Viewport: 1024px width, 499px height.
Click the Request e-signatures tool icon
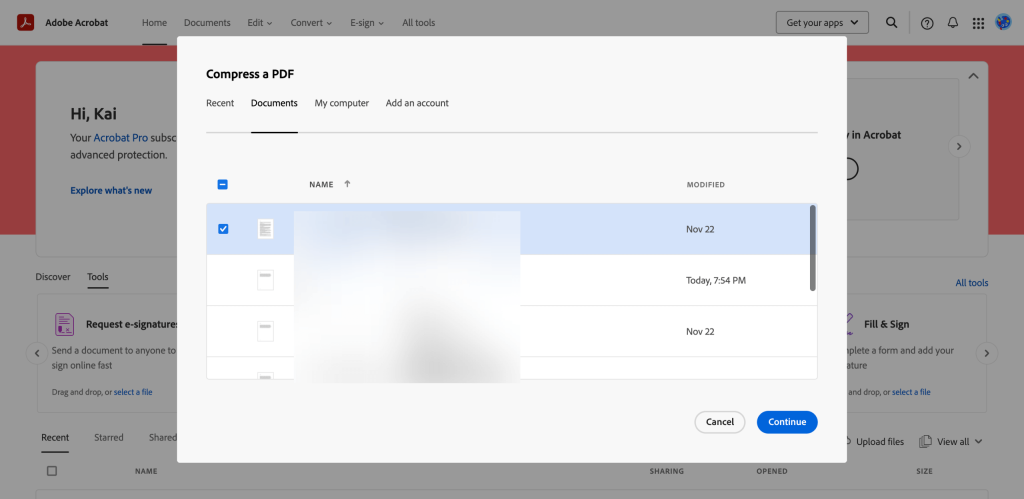(x=65, y=324)
